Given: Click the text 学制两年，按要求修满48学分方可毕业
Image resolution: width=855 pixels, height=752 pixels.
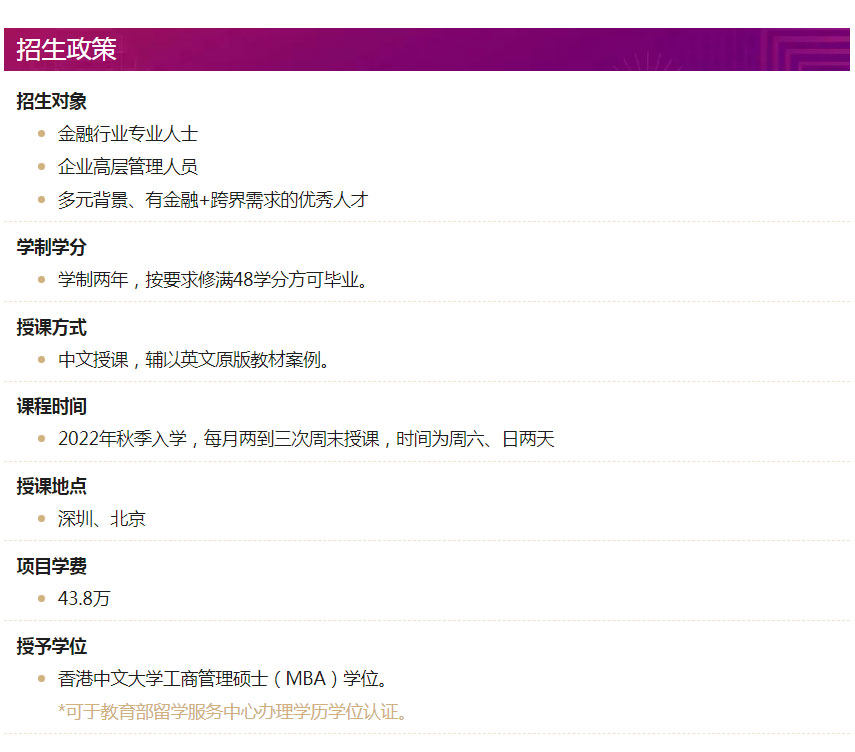Looking at the screenshot, I should pos(213,280).
